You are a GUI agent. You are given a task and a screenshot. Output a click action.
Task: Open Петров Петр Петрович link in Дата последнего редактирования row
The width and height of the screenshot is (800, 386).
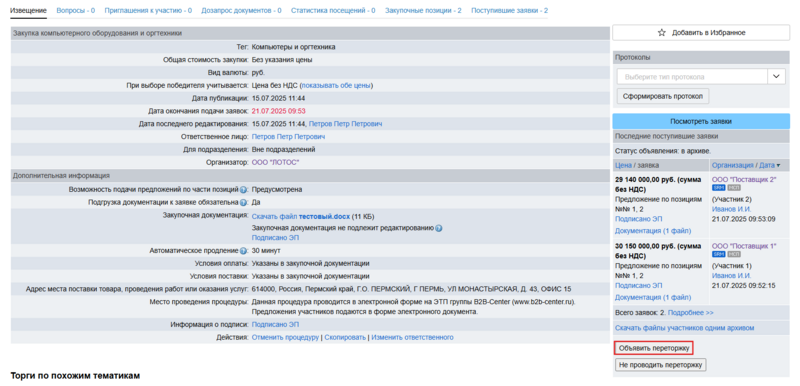coord(345,124)
